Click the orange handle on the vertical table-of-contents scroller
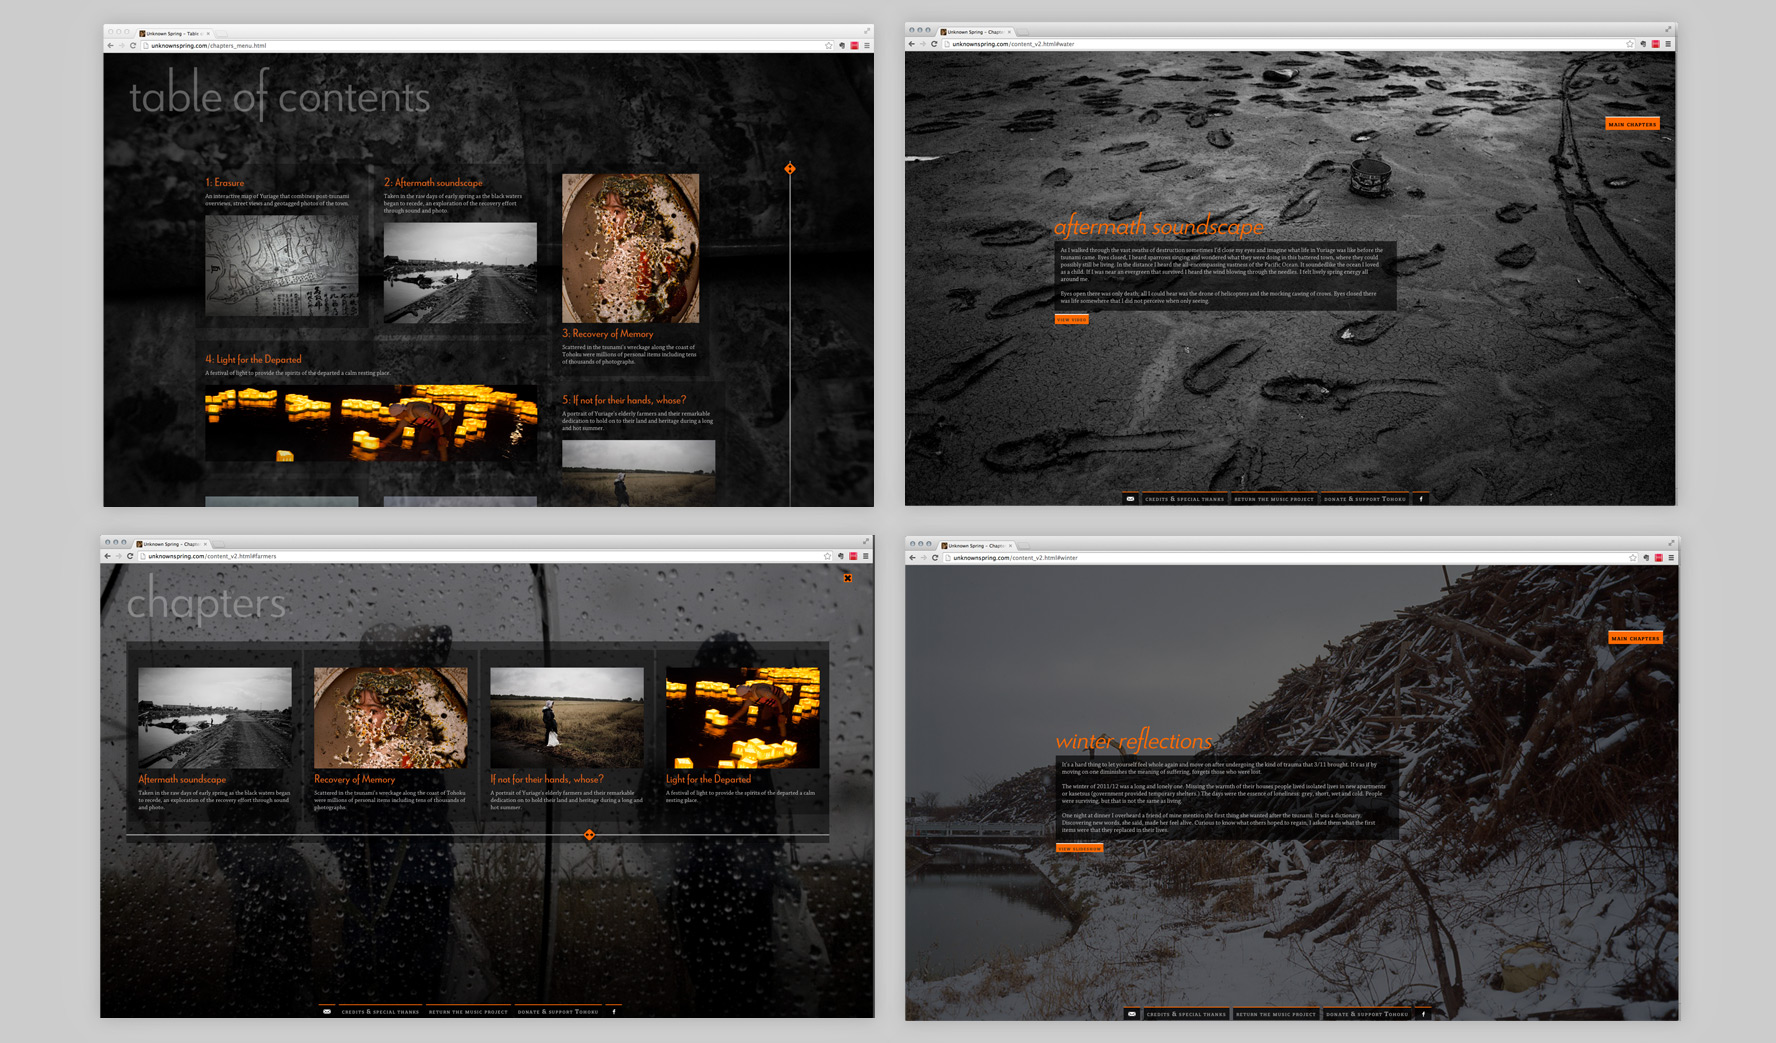Image resolution: width=1776 pixels, height=1043 pixels. coord(790,169)
